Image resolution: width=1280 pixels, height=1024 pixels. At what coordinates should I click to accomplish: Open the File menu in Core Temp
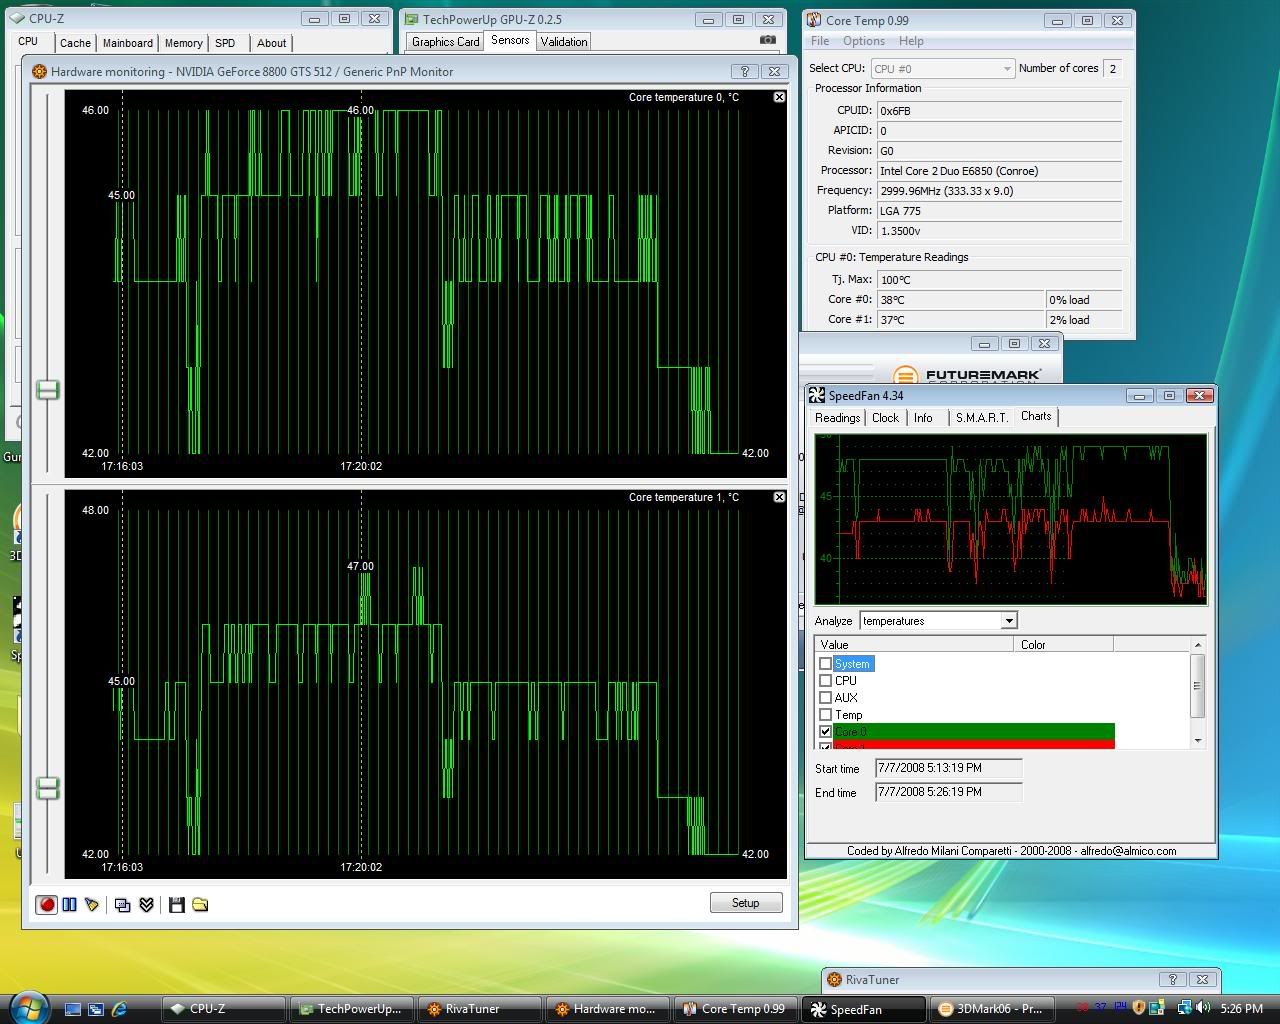(x=820, y=41)
